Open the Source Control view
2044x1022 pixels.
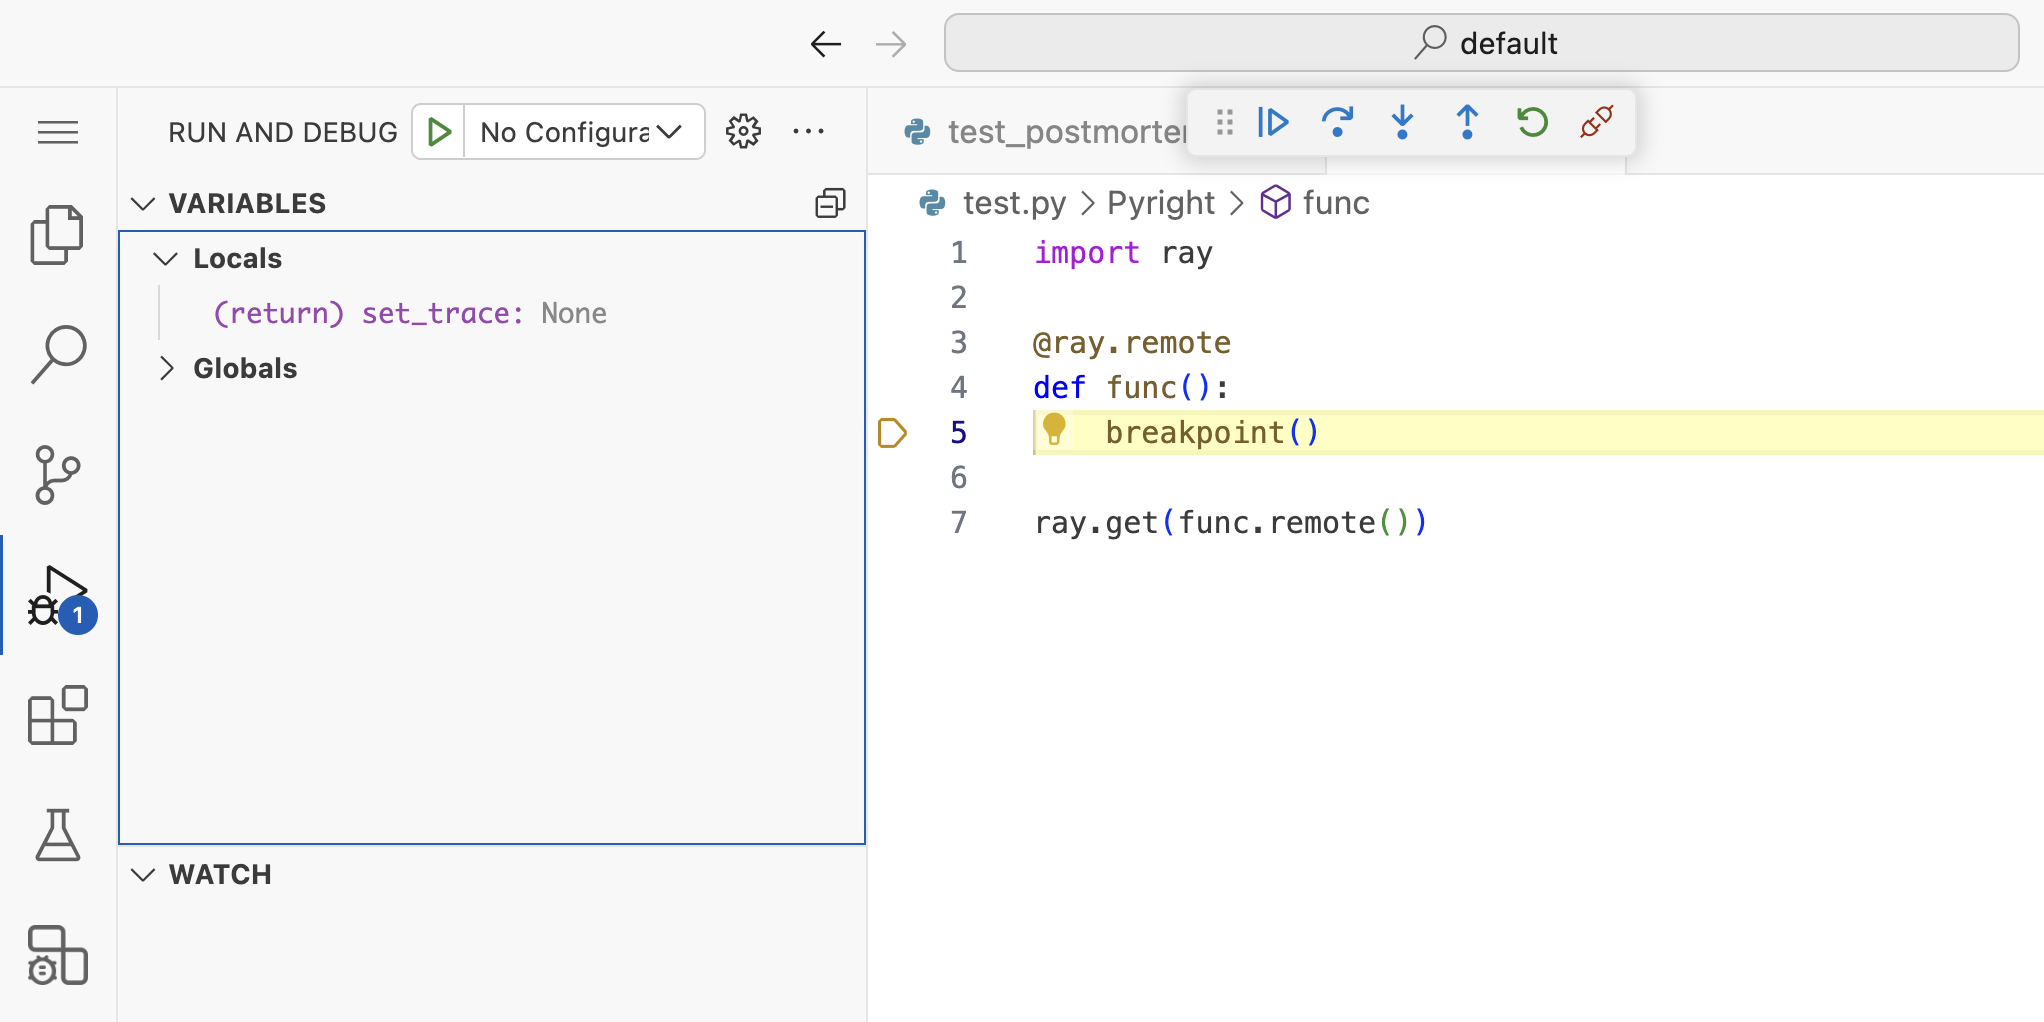tap(58, 474)
